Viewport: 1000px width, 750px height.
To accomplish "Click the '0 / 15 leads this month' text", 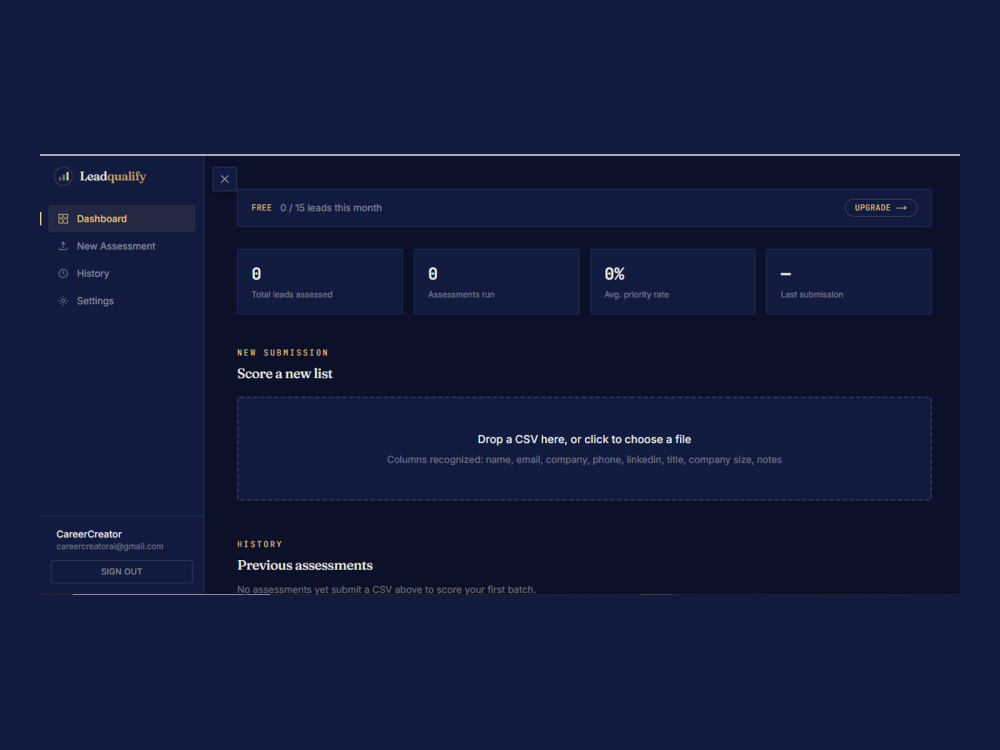I will [x=331, y=208].
